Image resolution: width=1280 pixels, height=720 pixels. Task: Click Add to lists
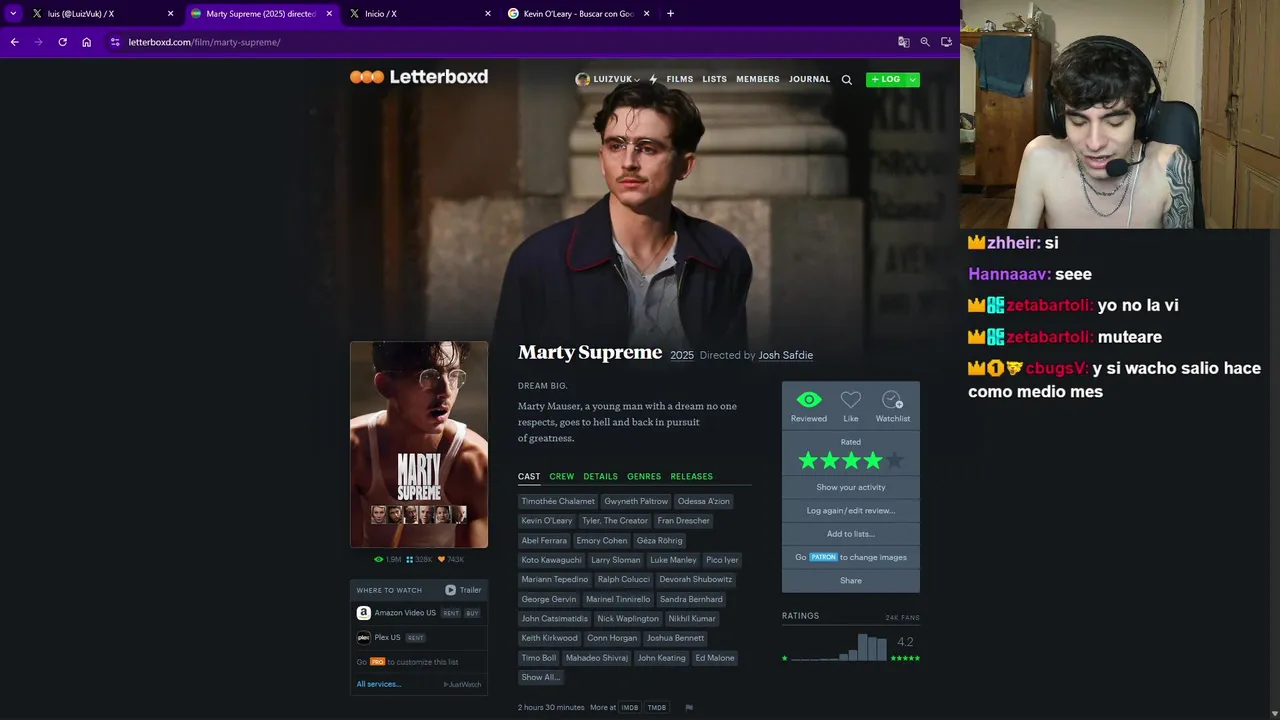click(851, 534)
